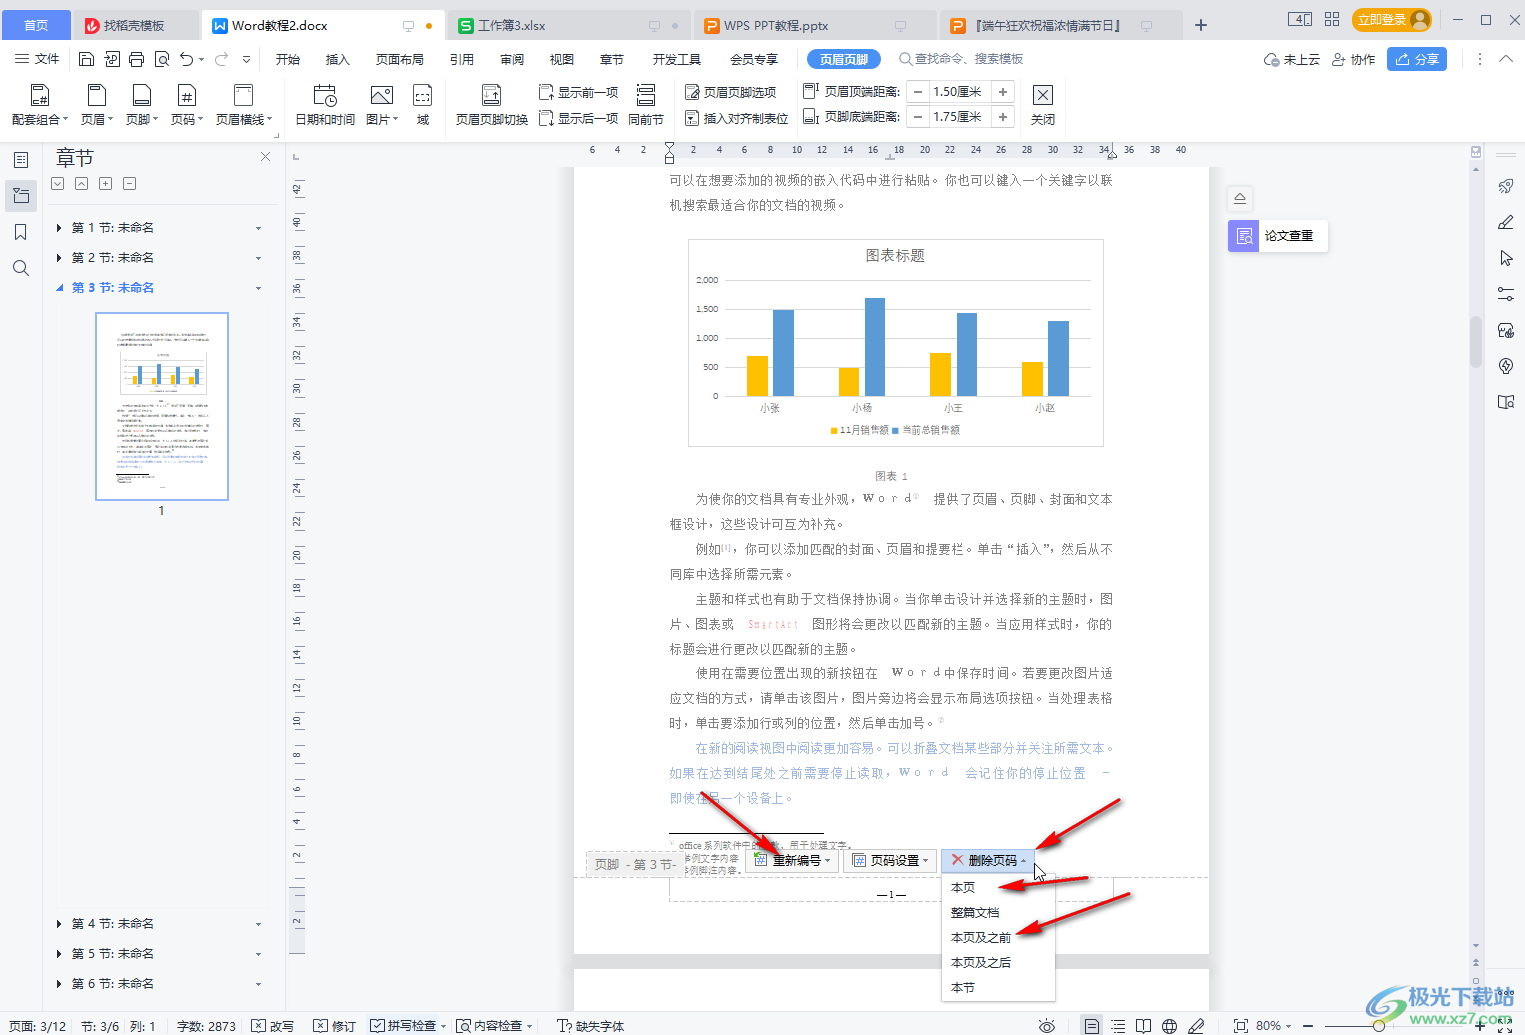Open 页眉页脚选项 header footer options

tap(731, 92)
